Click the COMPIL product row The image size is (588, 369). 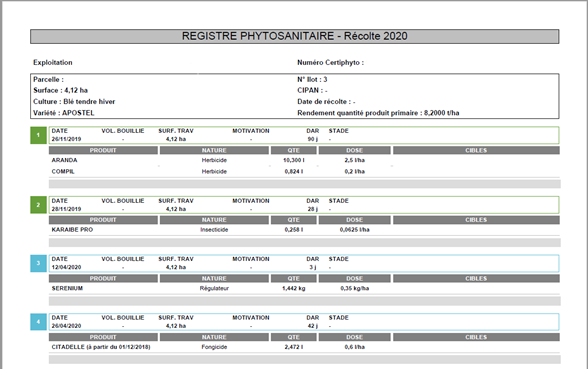tap(304, 171)
